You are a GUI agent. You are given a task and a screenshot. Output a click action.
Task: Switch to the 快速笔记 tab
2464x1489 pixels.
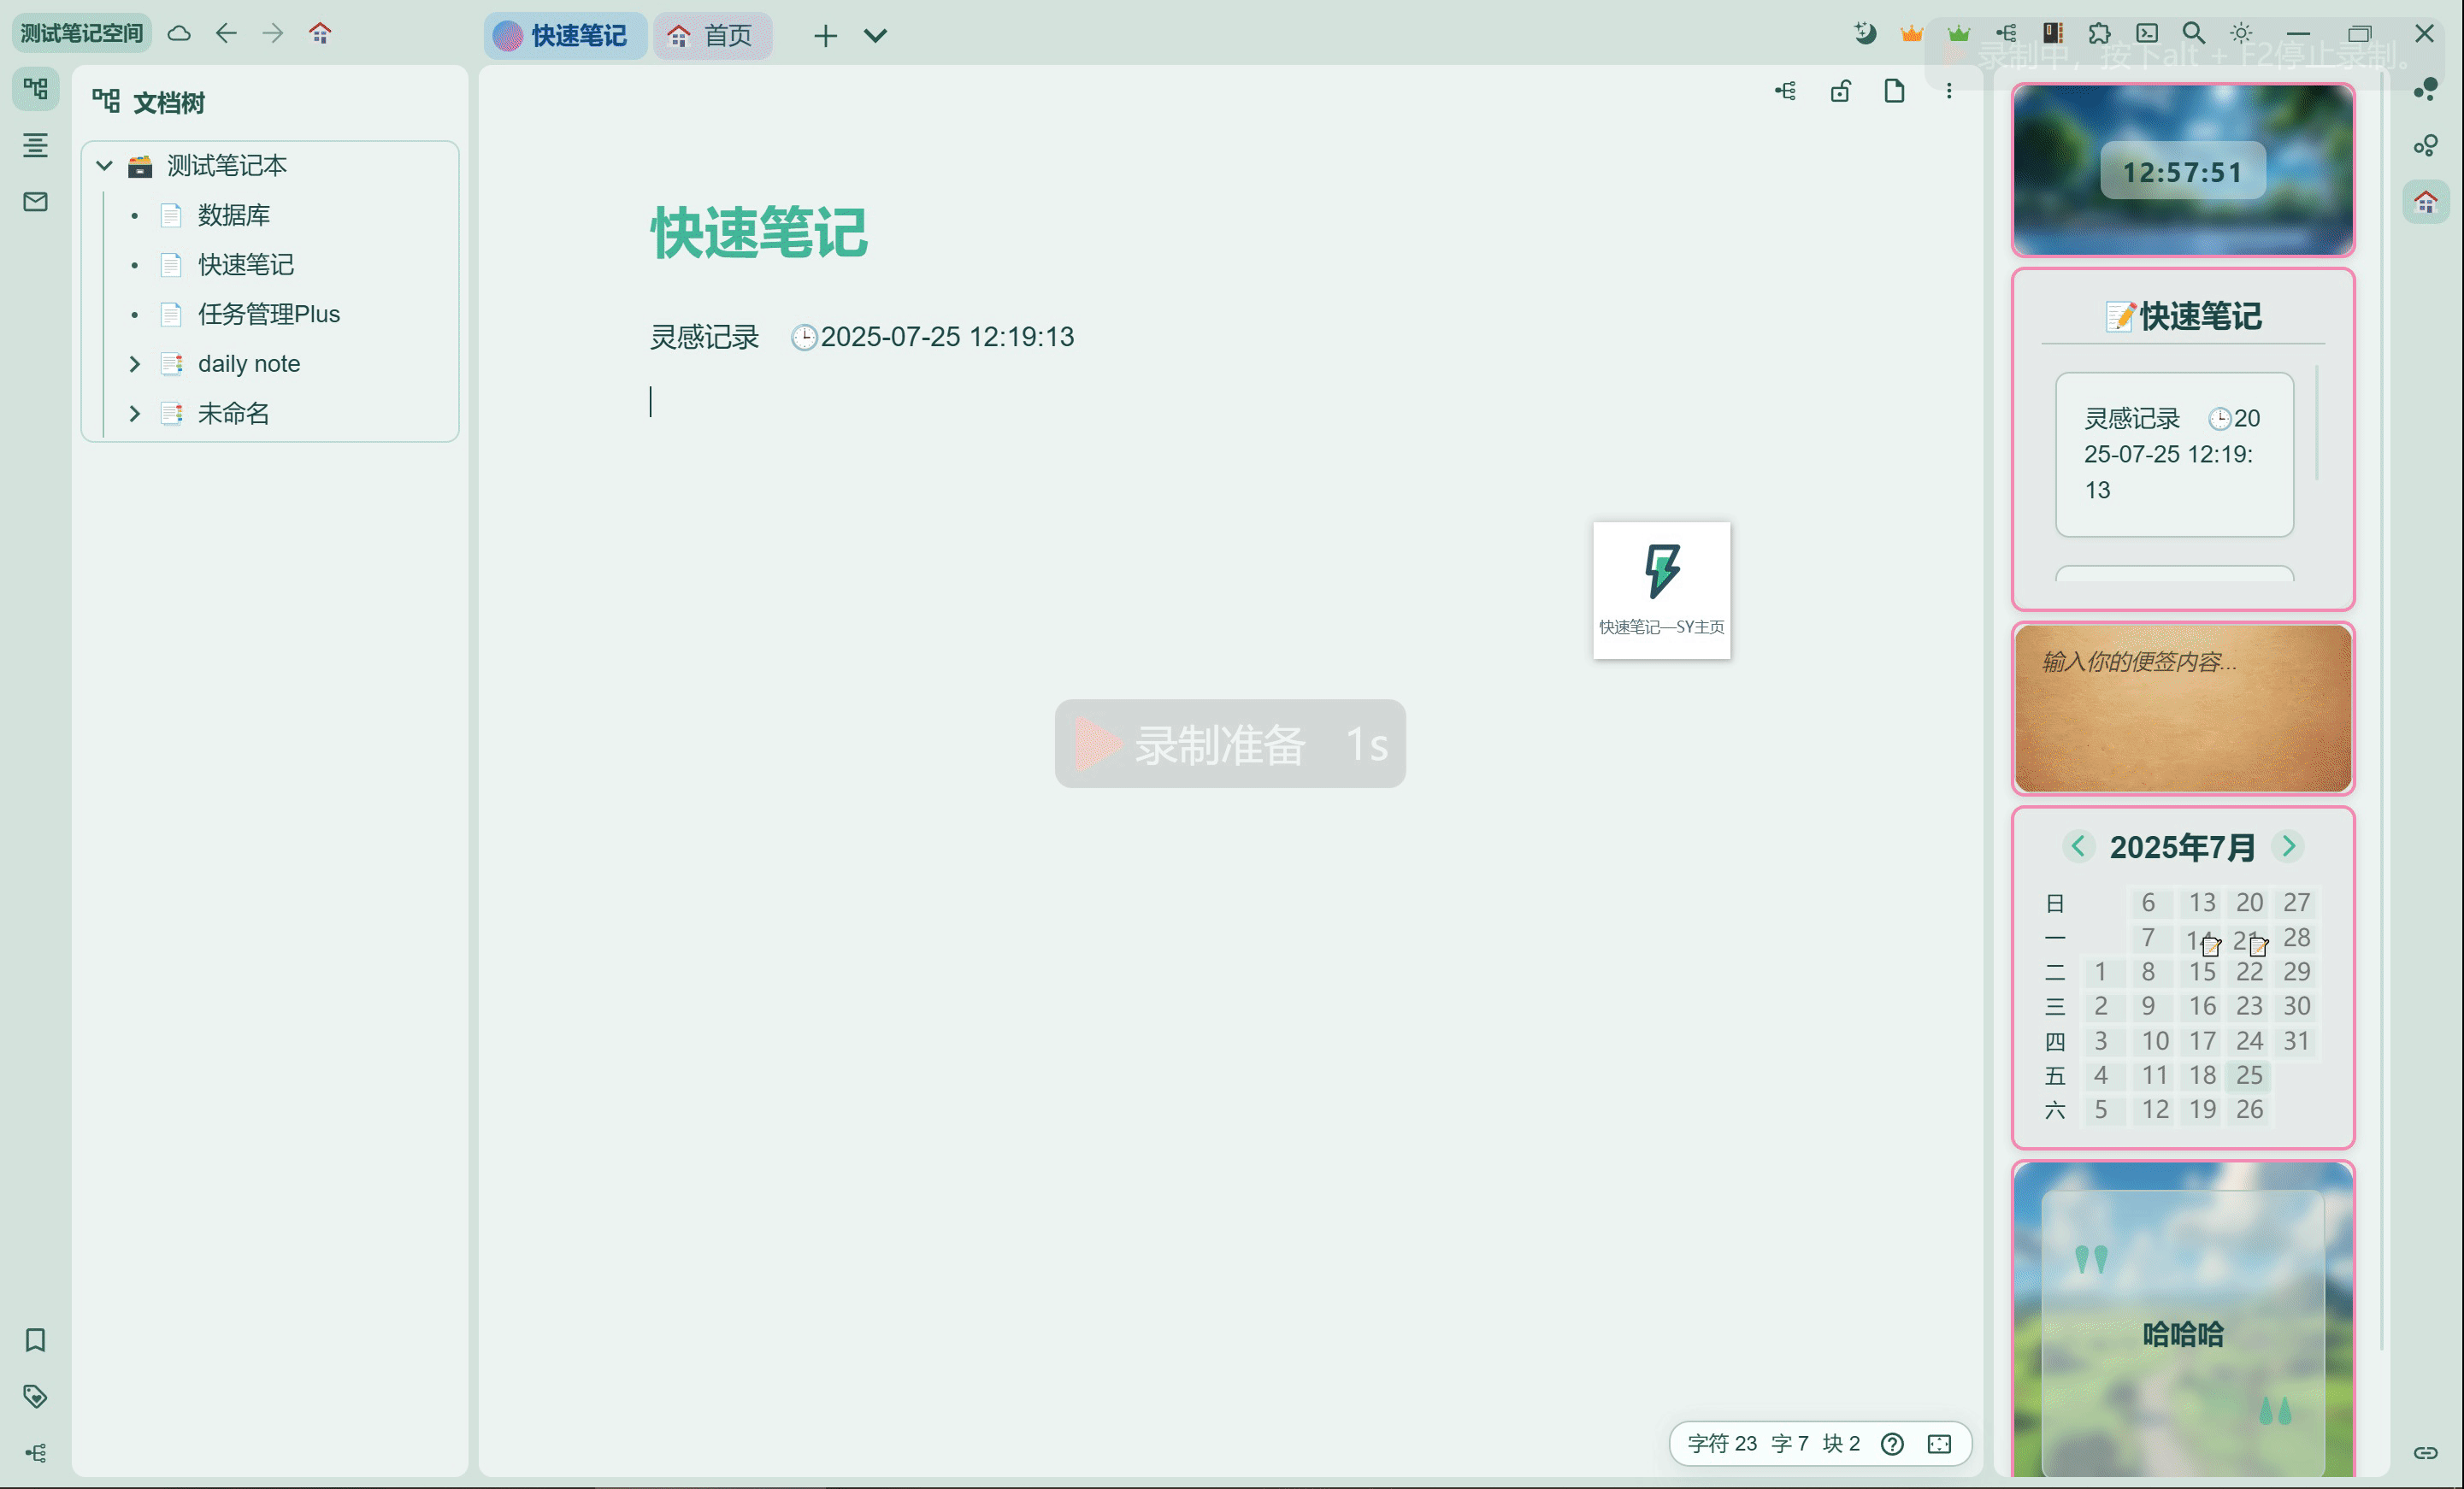[565, 36]
